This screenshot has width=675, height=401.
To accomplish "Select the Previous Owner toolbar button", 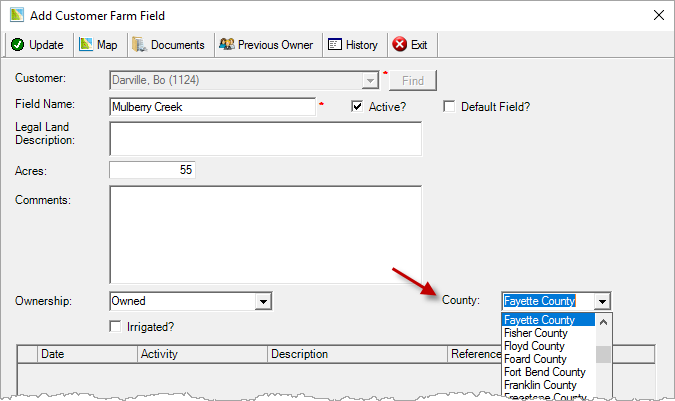I will [268, 45].
